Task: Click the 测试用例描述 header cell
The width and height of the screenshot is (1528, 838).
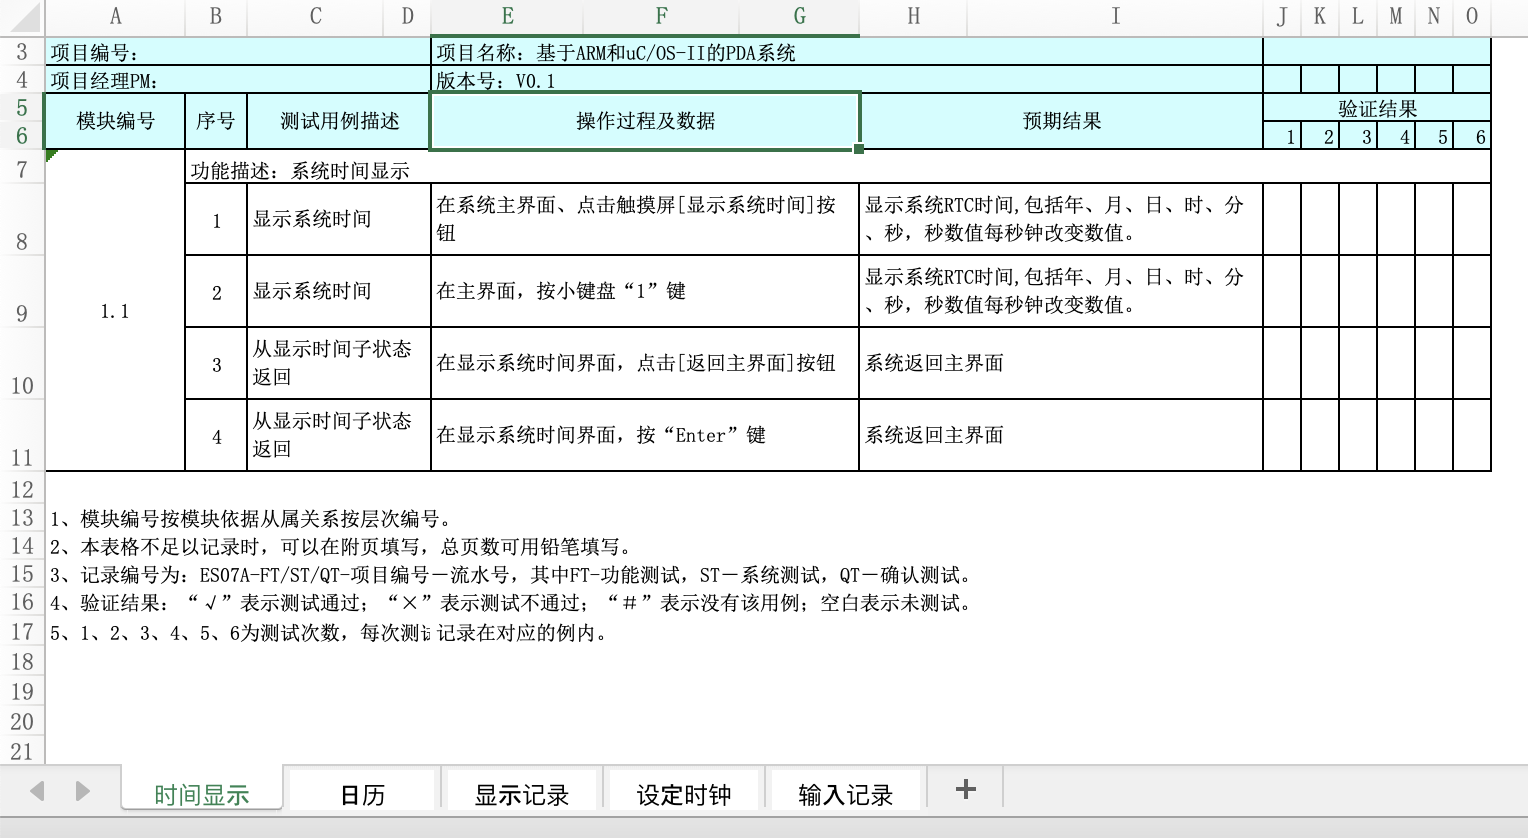Action: point(339,121)
